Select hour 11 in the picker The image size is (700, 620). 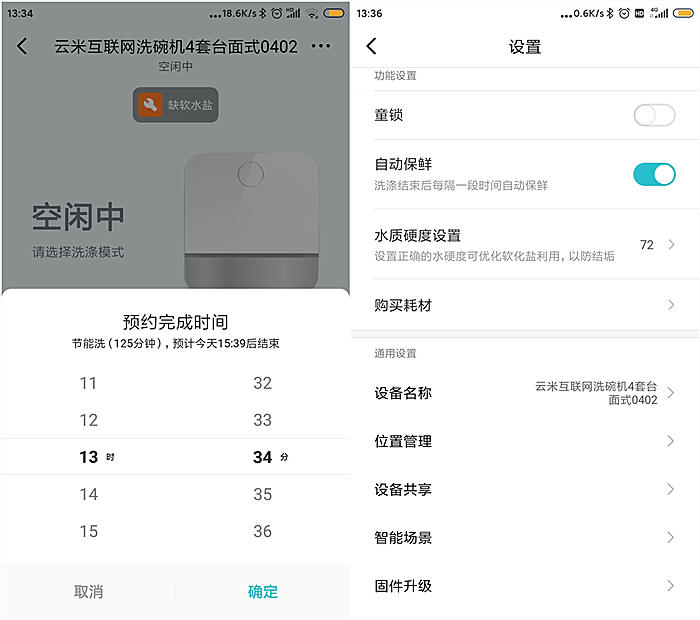pos(88,383)
